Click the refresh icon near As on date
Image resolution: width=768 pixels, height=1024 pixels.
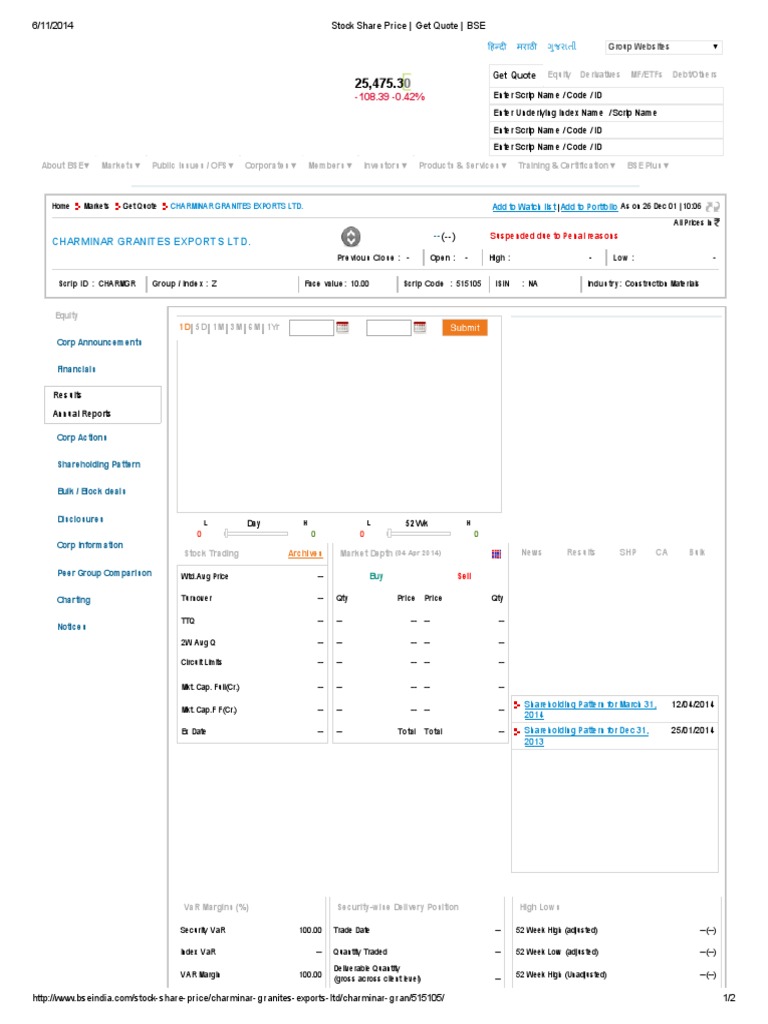click(x=712, y=206)
